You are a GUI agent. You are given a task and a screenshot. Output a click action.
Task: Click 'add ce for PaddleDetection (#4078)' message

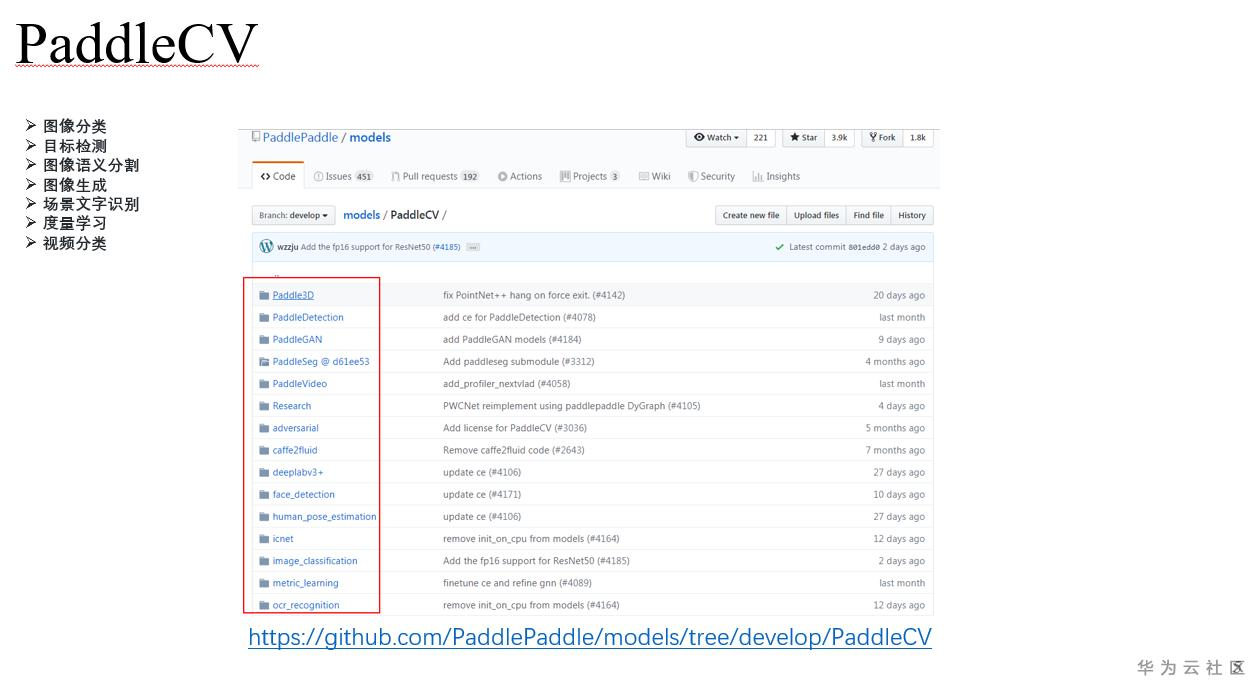pyautogui.click(x=519, y=318)
